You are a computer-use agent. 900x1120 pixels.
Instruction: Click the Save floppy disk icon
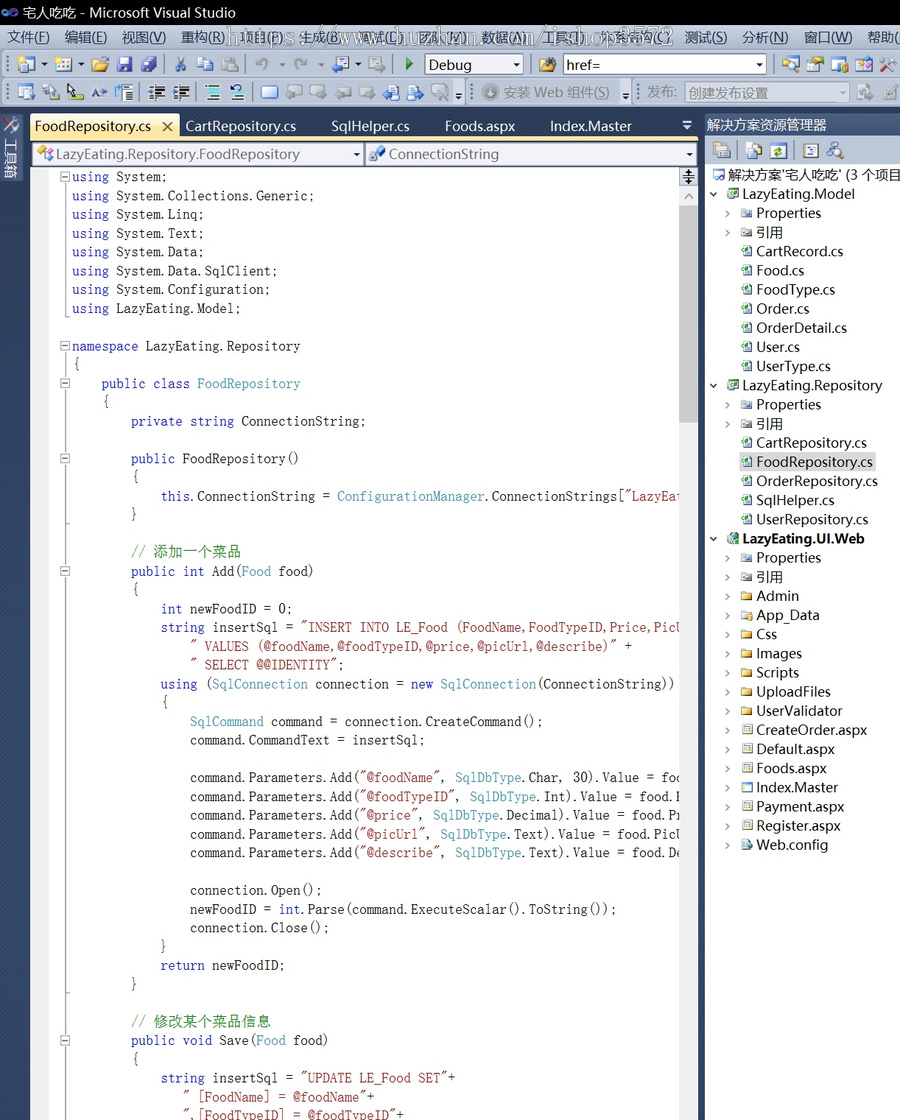[124, 64]
